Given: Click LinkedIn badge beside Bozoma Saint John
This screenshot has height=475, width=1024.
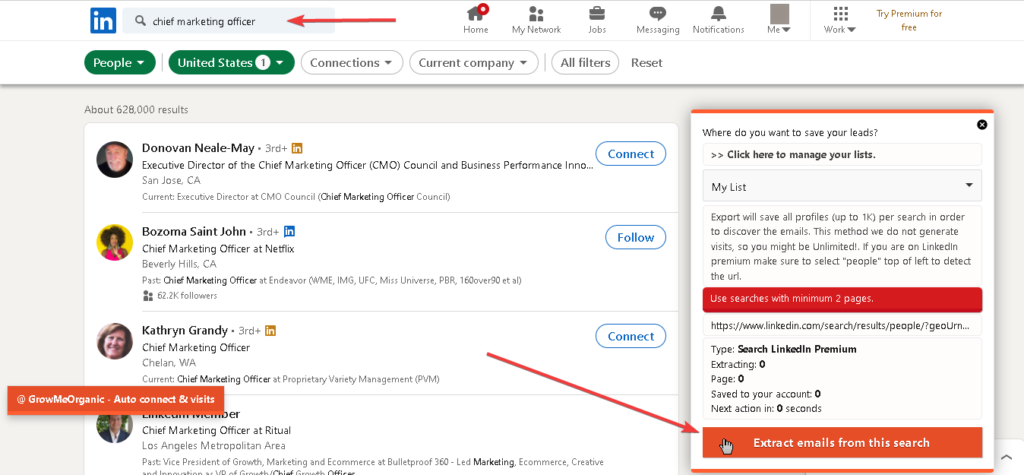Looking at the screenshot, I should tap(289, 231).
